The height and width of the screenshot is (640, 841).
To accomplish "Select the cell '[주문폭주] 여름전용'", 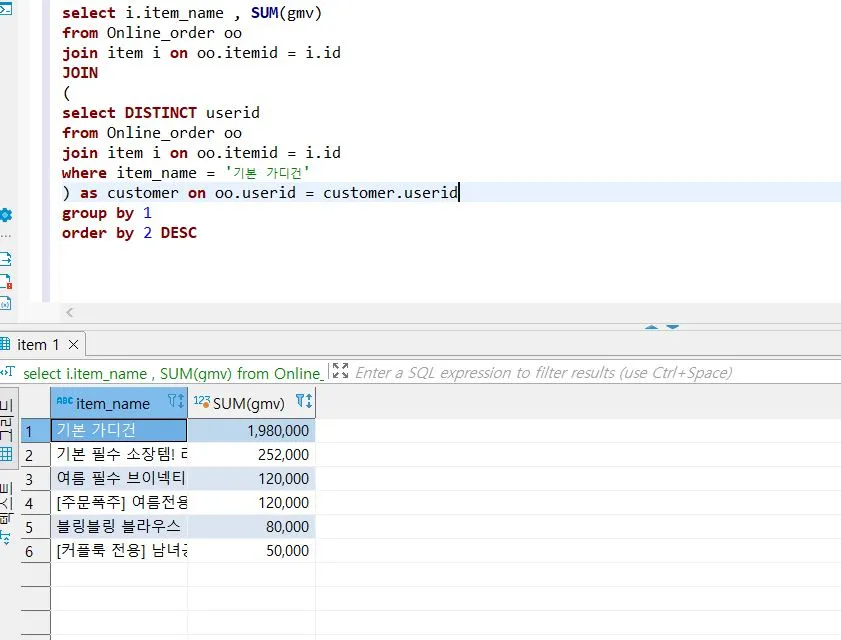I will point(119,503).
